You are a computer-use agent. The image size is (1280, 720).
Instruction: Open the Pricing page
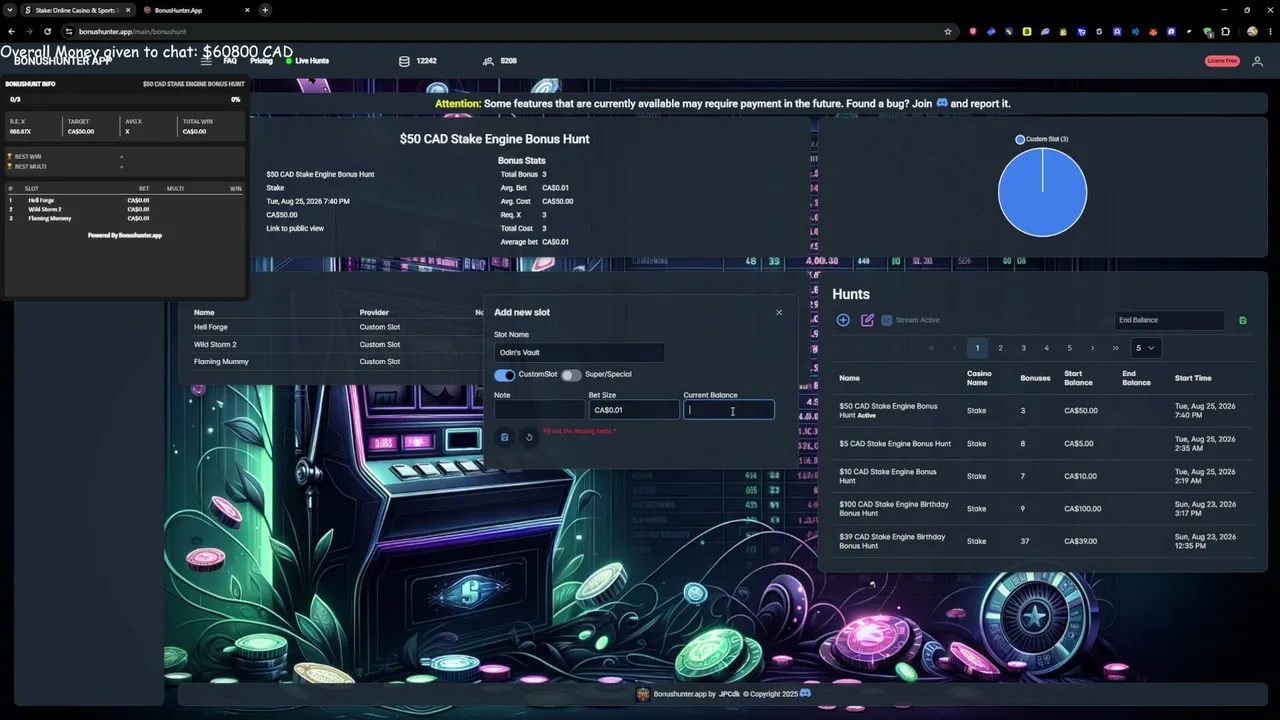click(261, 61)
